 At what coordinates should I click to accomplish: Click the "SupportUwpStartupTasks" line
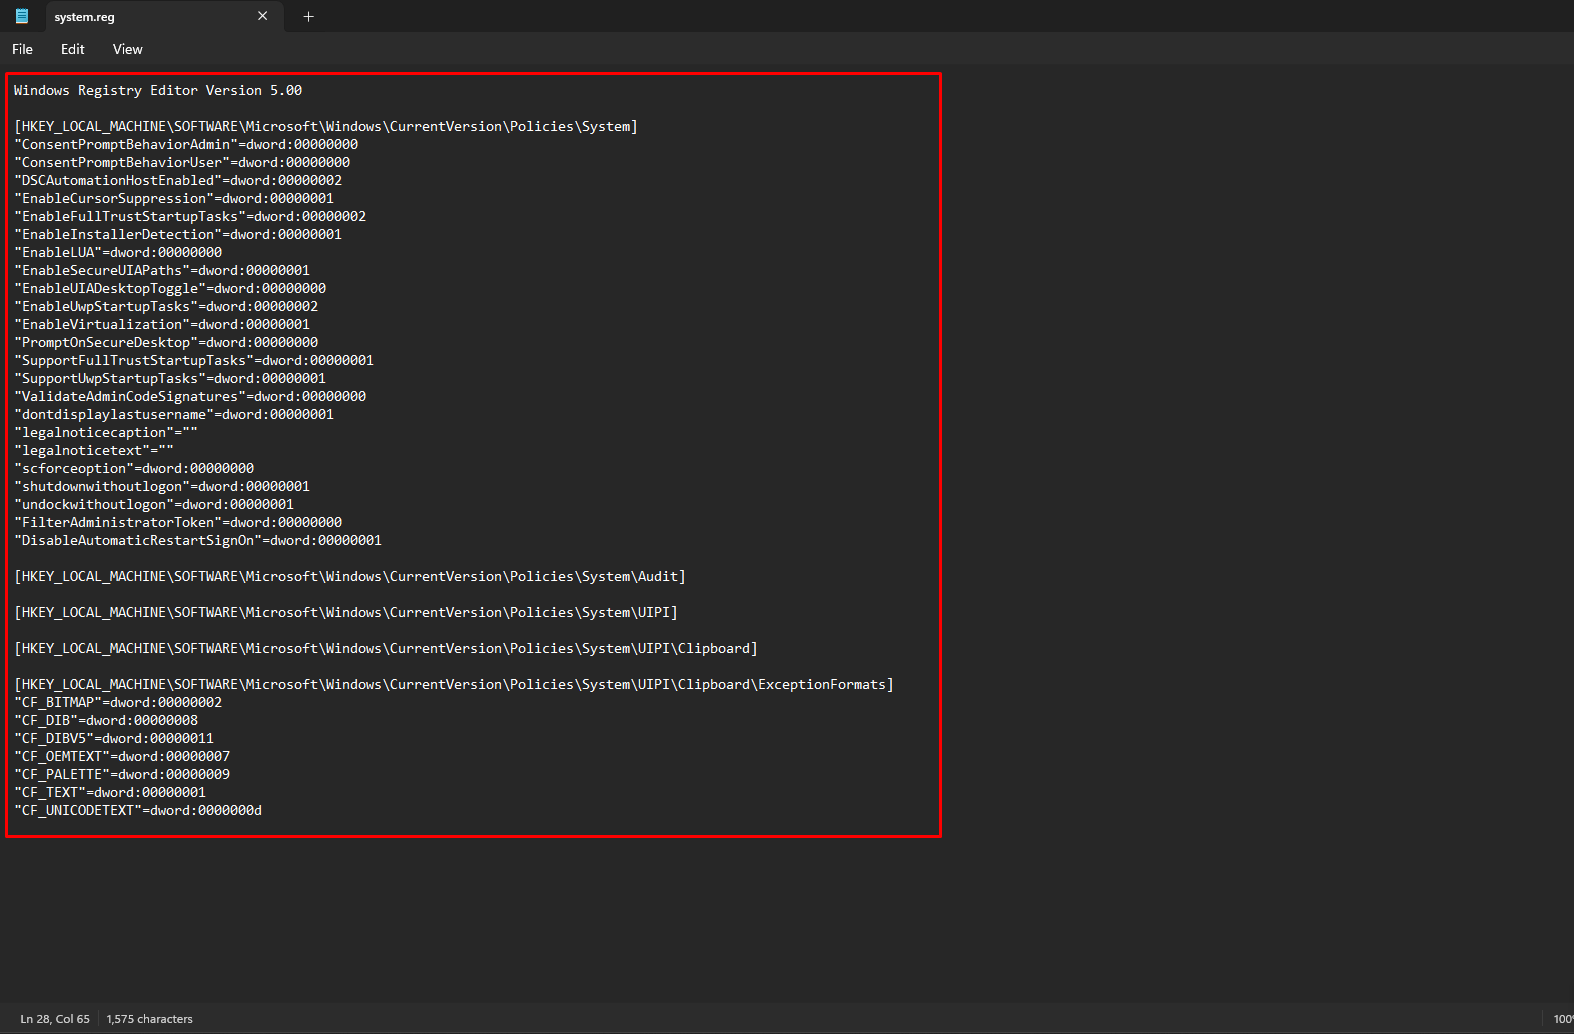point(170,378)
